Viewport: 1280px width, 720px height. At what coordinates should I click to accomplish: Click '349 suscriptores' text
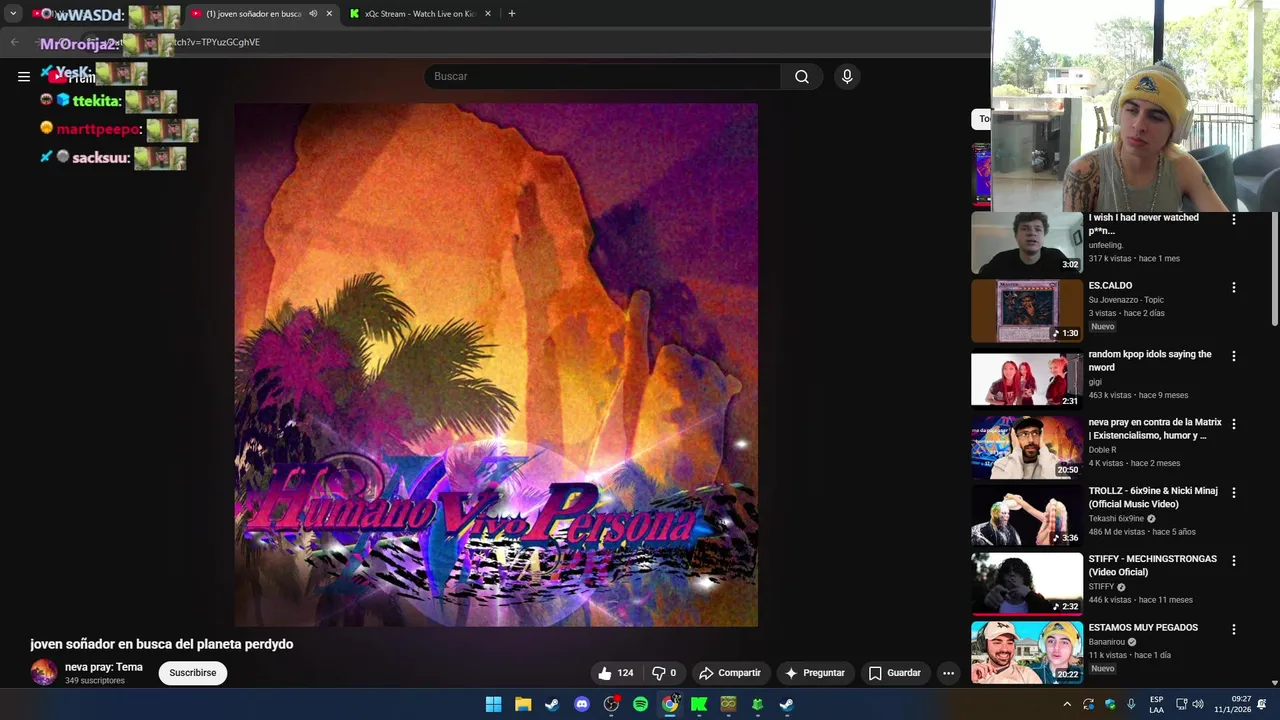pos(95,681)
